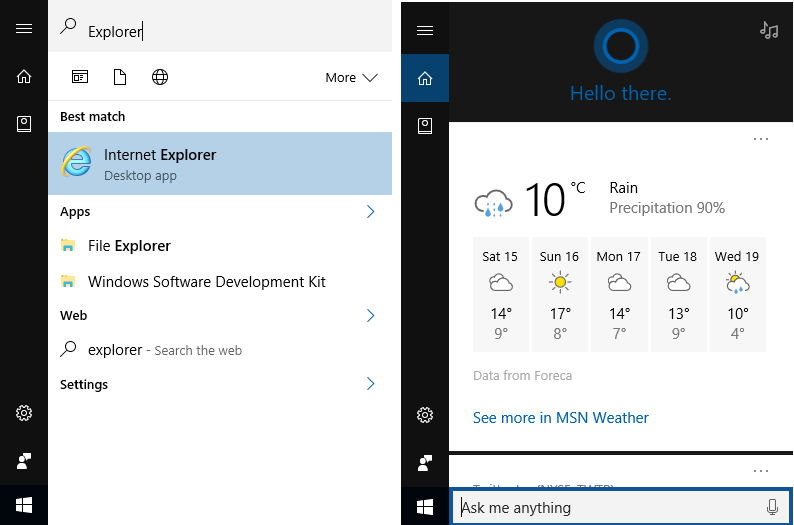
Task: Open Settings gear in left search panel
Action: [24, 413]
